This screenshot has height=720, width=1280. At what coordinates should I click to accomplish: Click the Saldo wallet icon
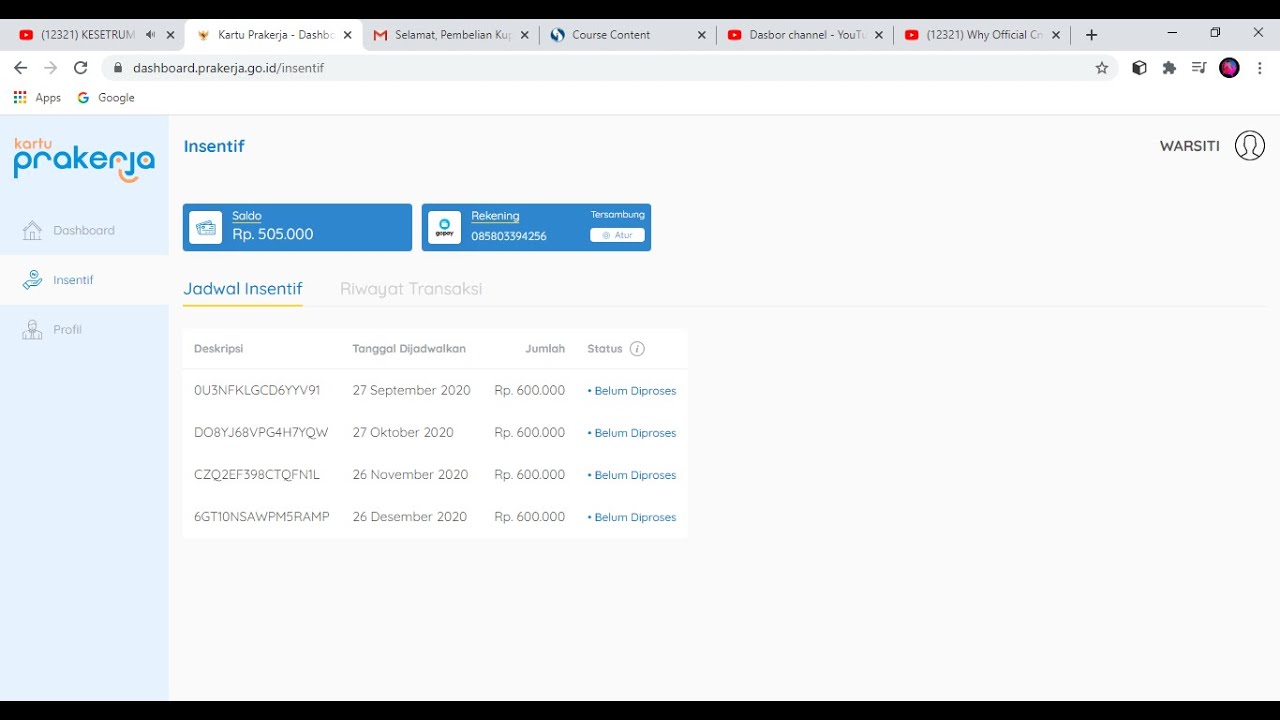coord(206,227)
